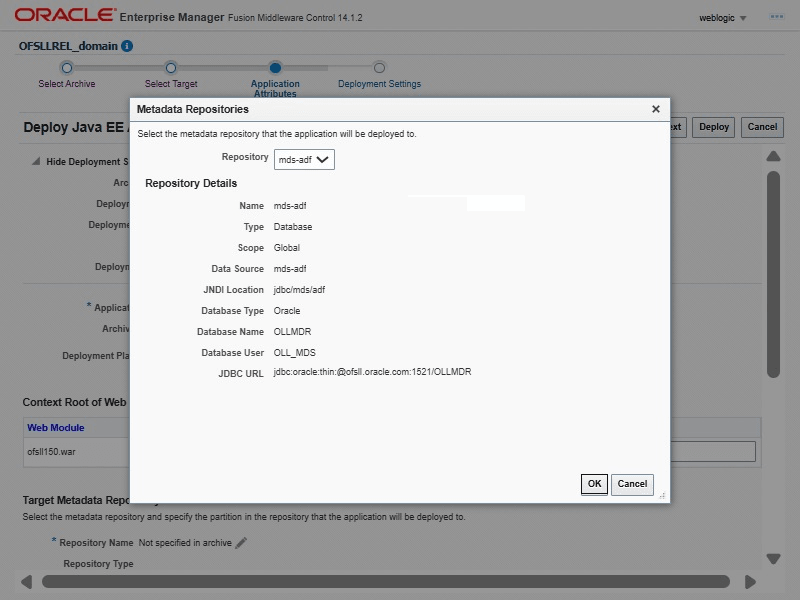Go to Select Archive step
The height and width of the screenshot is (600, 800).
[67, 84]
